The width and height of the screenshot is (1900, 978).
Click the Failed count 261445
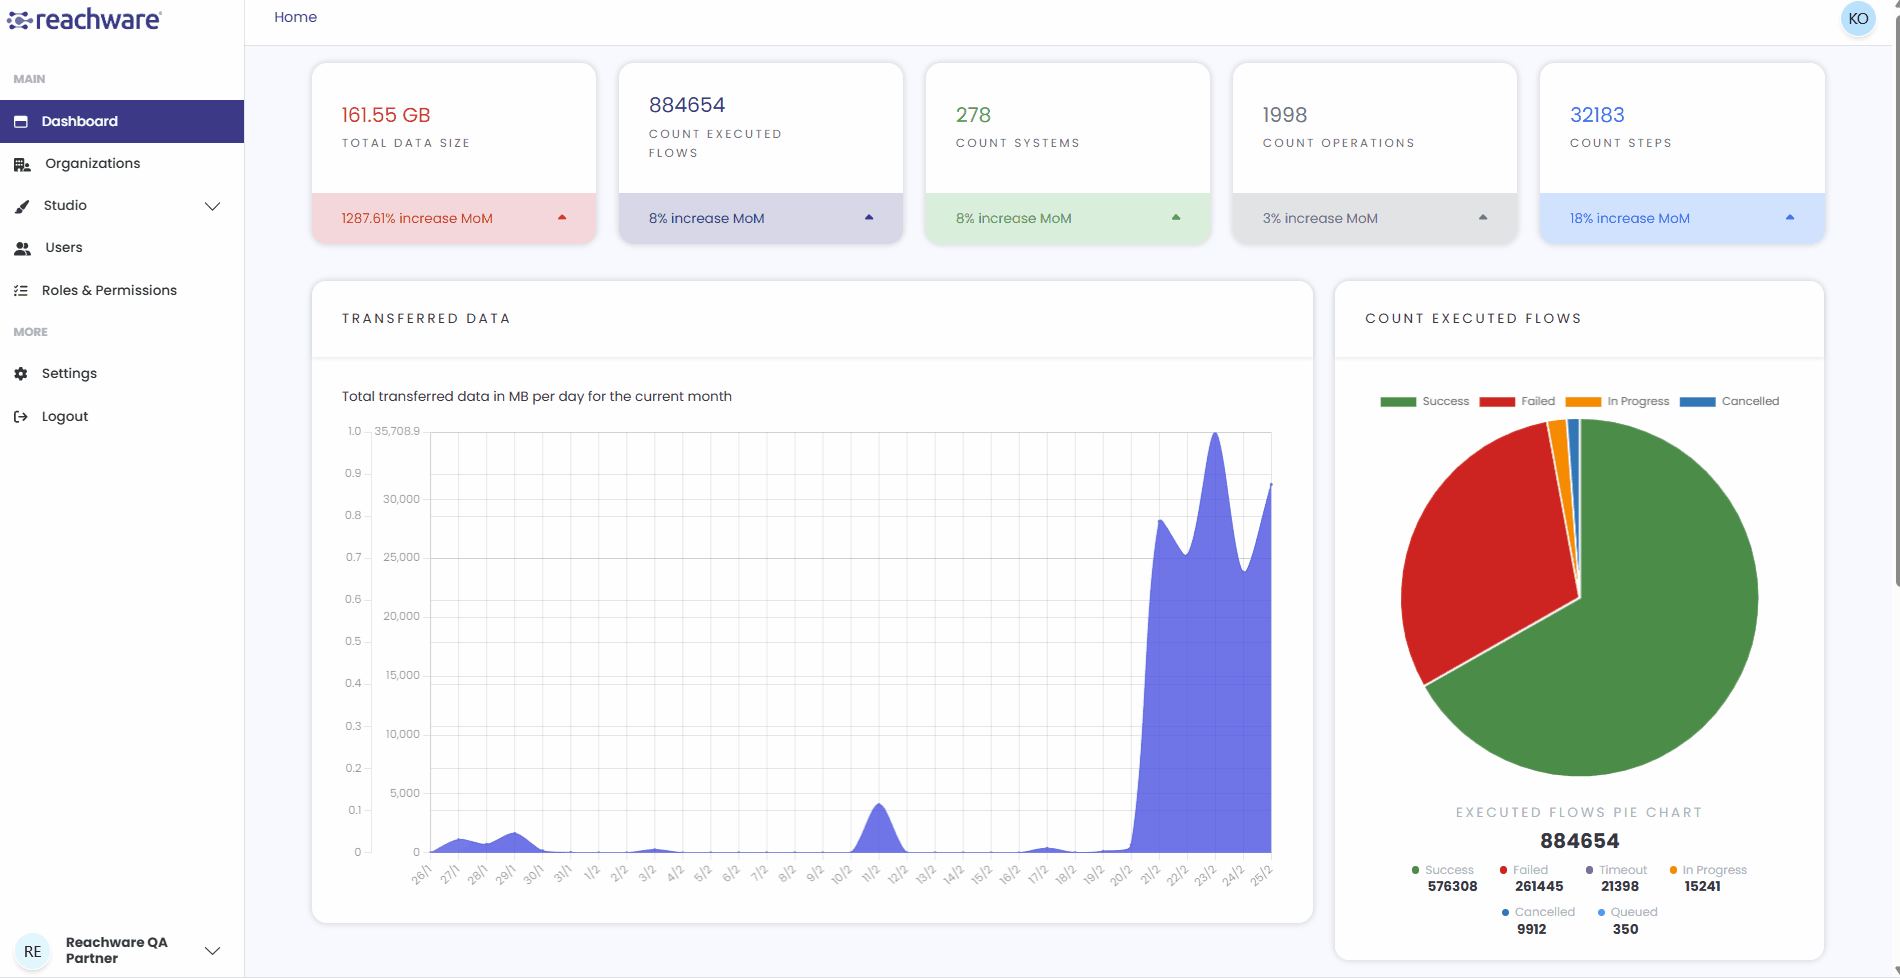point(1538,886)
